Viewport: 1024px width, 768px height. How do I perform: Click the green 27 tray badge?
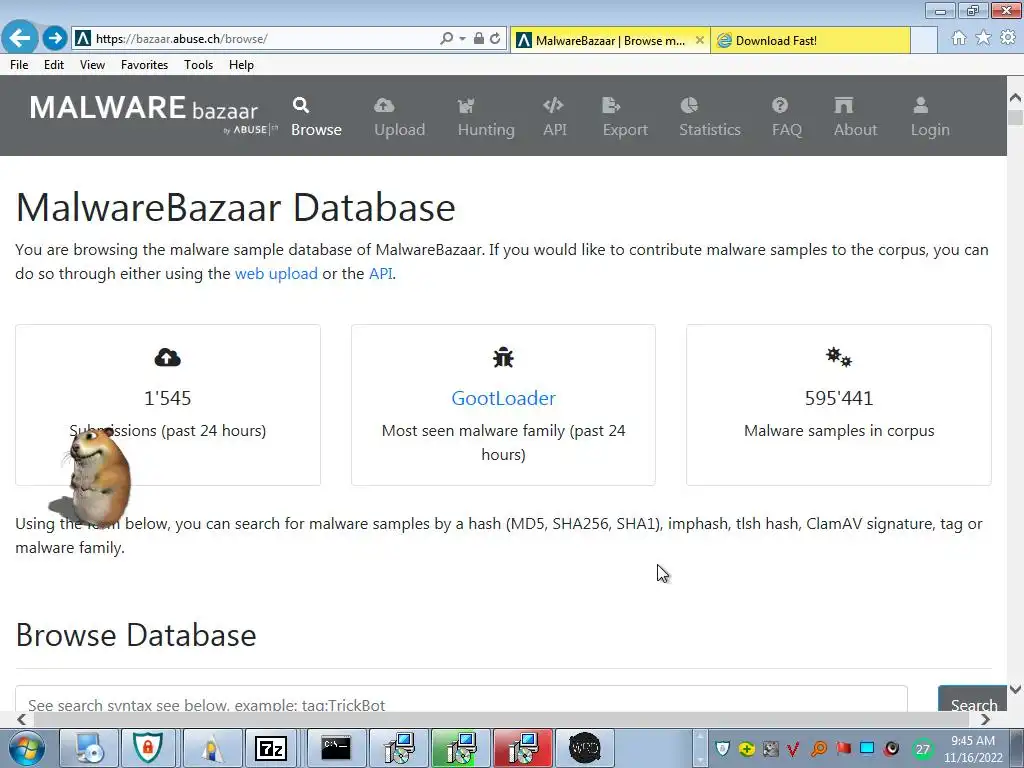(x=923, y=749)
